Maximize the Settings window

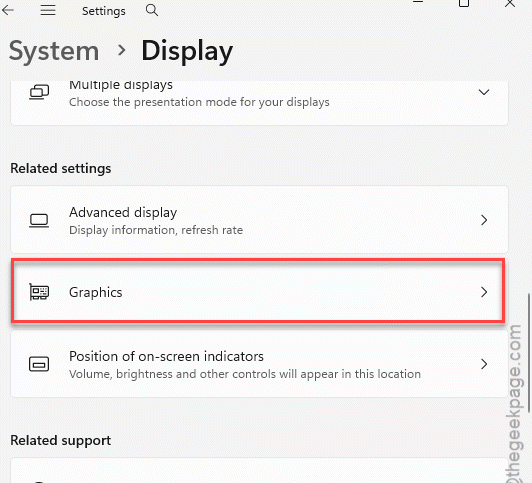pyautogui.click(x=464, y=3)
